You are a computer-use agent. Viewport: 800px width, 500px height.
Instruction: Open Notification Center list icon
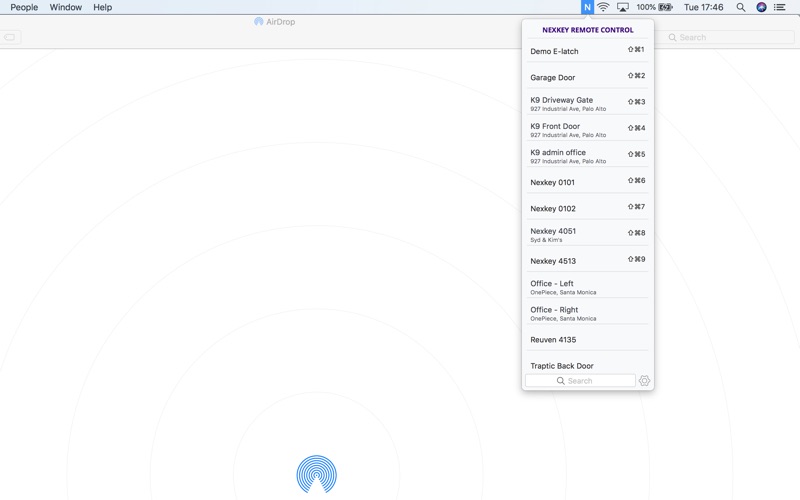point(780,7)
